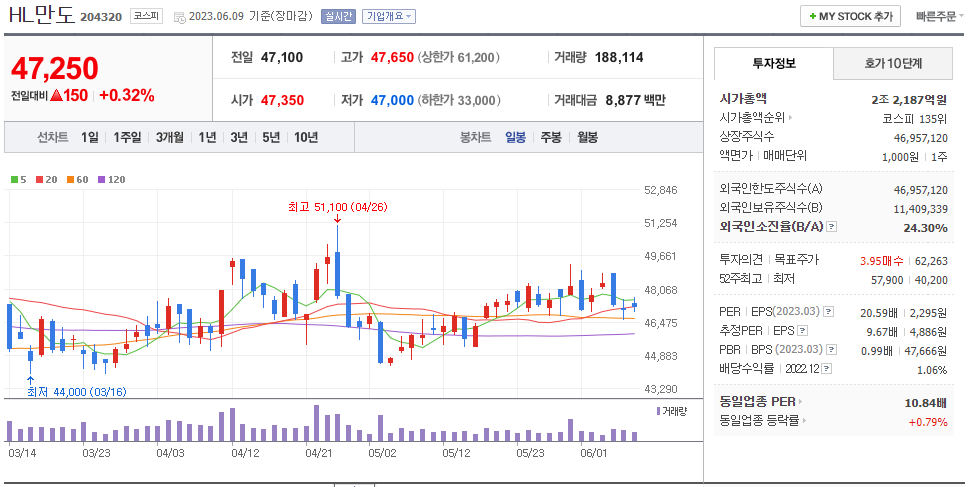Switch to the 일봉 daily candle chart

pyautogui.click(x=515, y=138)
